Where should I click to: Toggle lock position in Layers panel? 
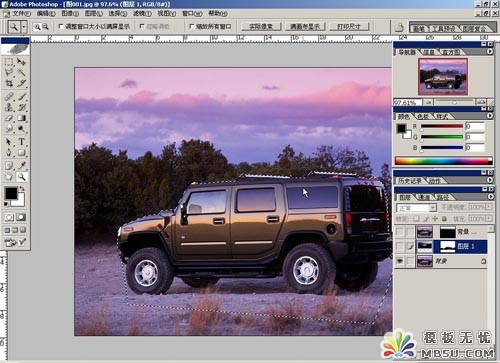click(435, 219)
